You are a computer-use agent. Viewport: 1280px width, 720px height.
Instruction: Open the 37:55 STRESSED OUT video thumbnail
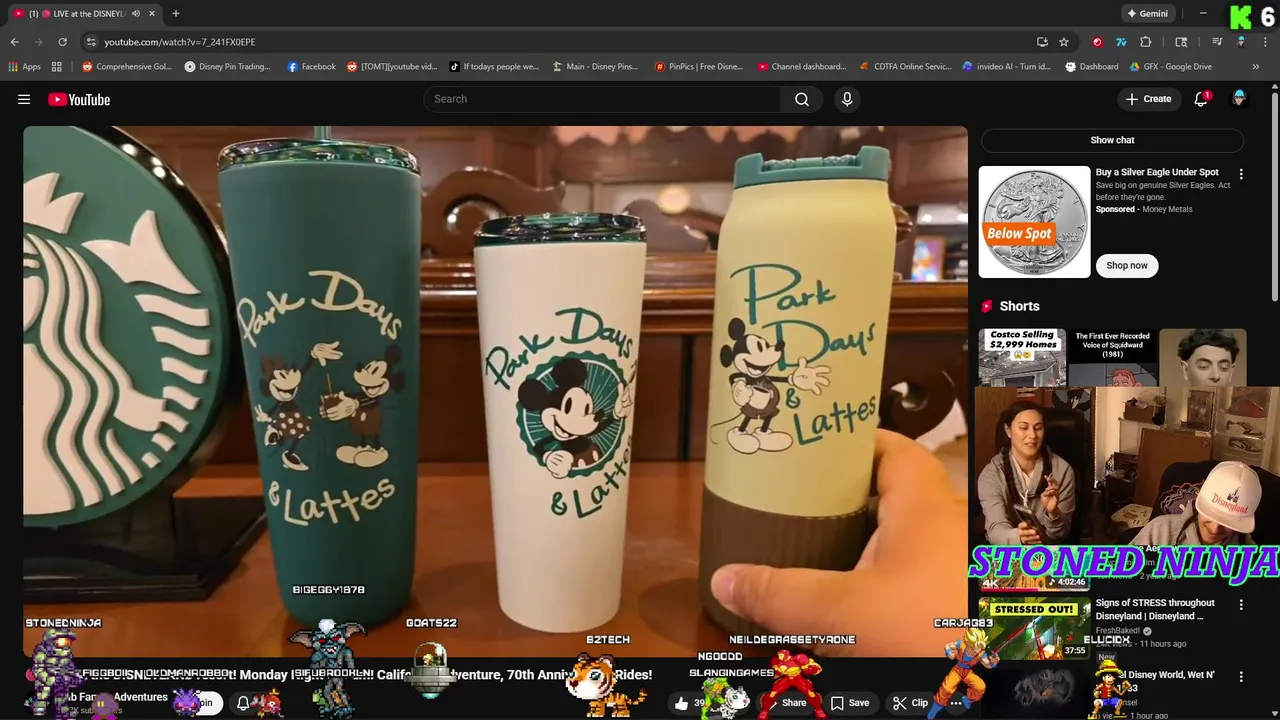1034,627
